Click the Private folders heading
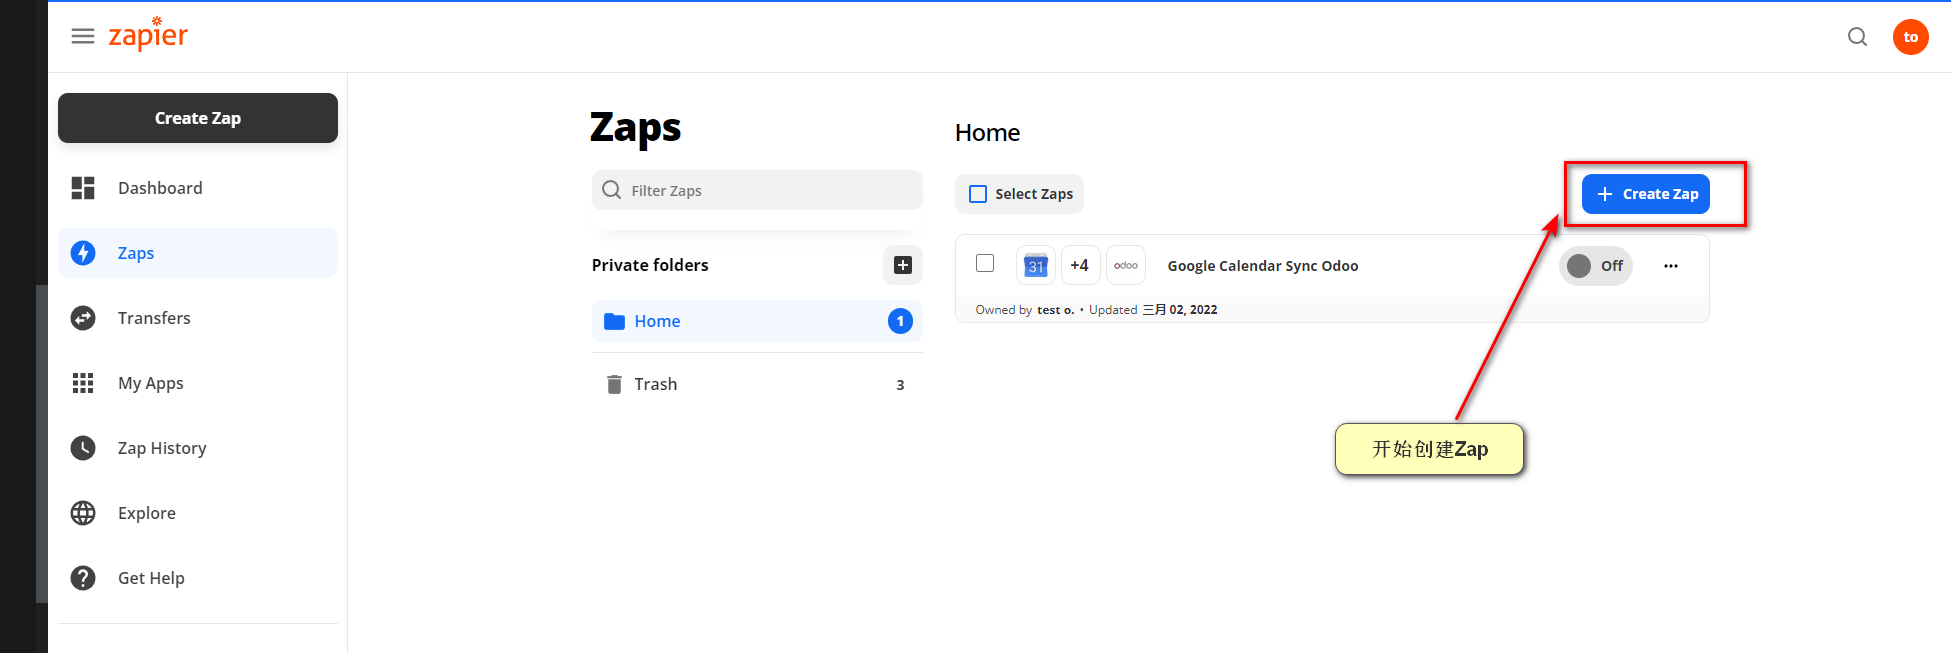 650,265
